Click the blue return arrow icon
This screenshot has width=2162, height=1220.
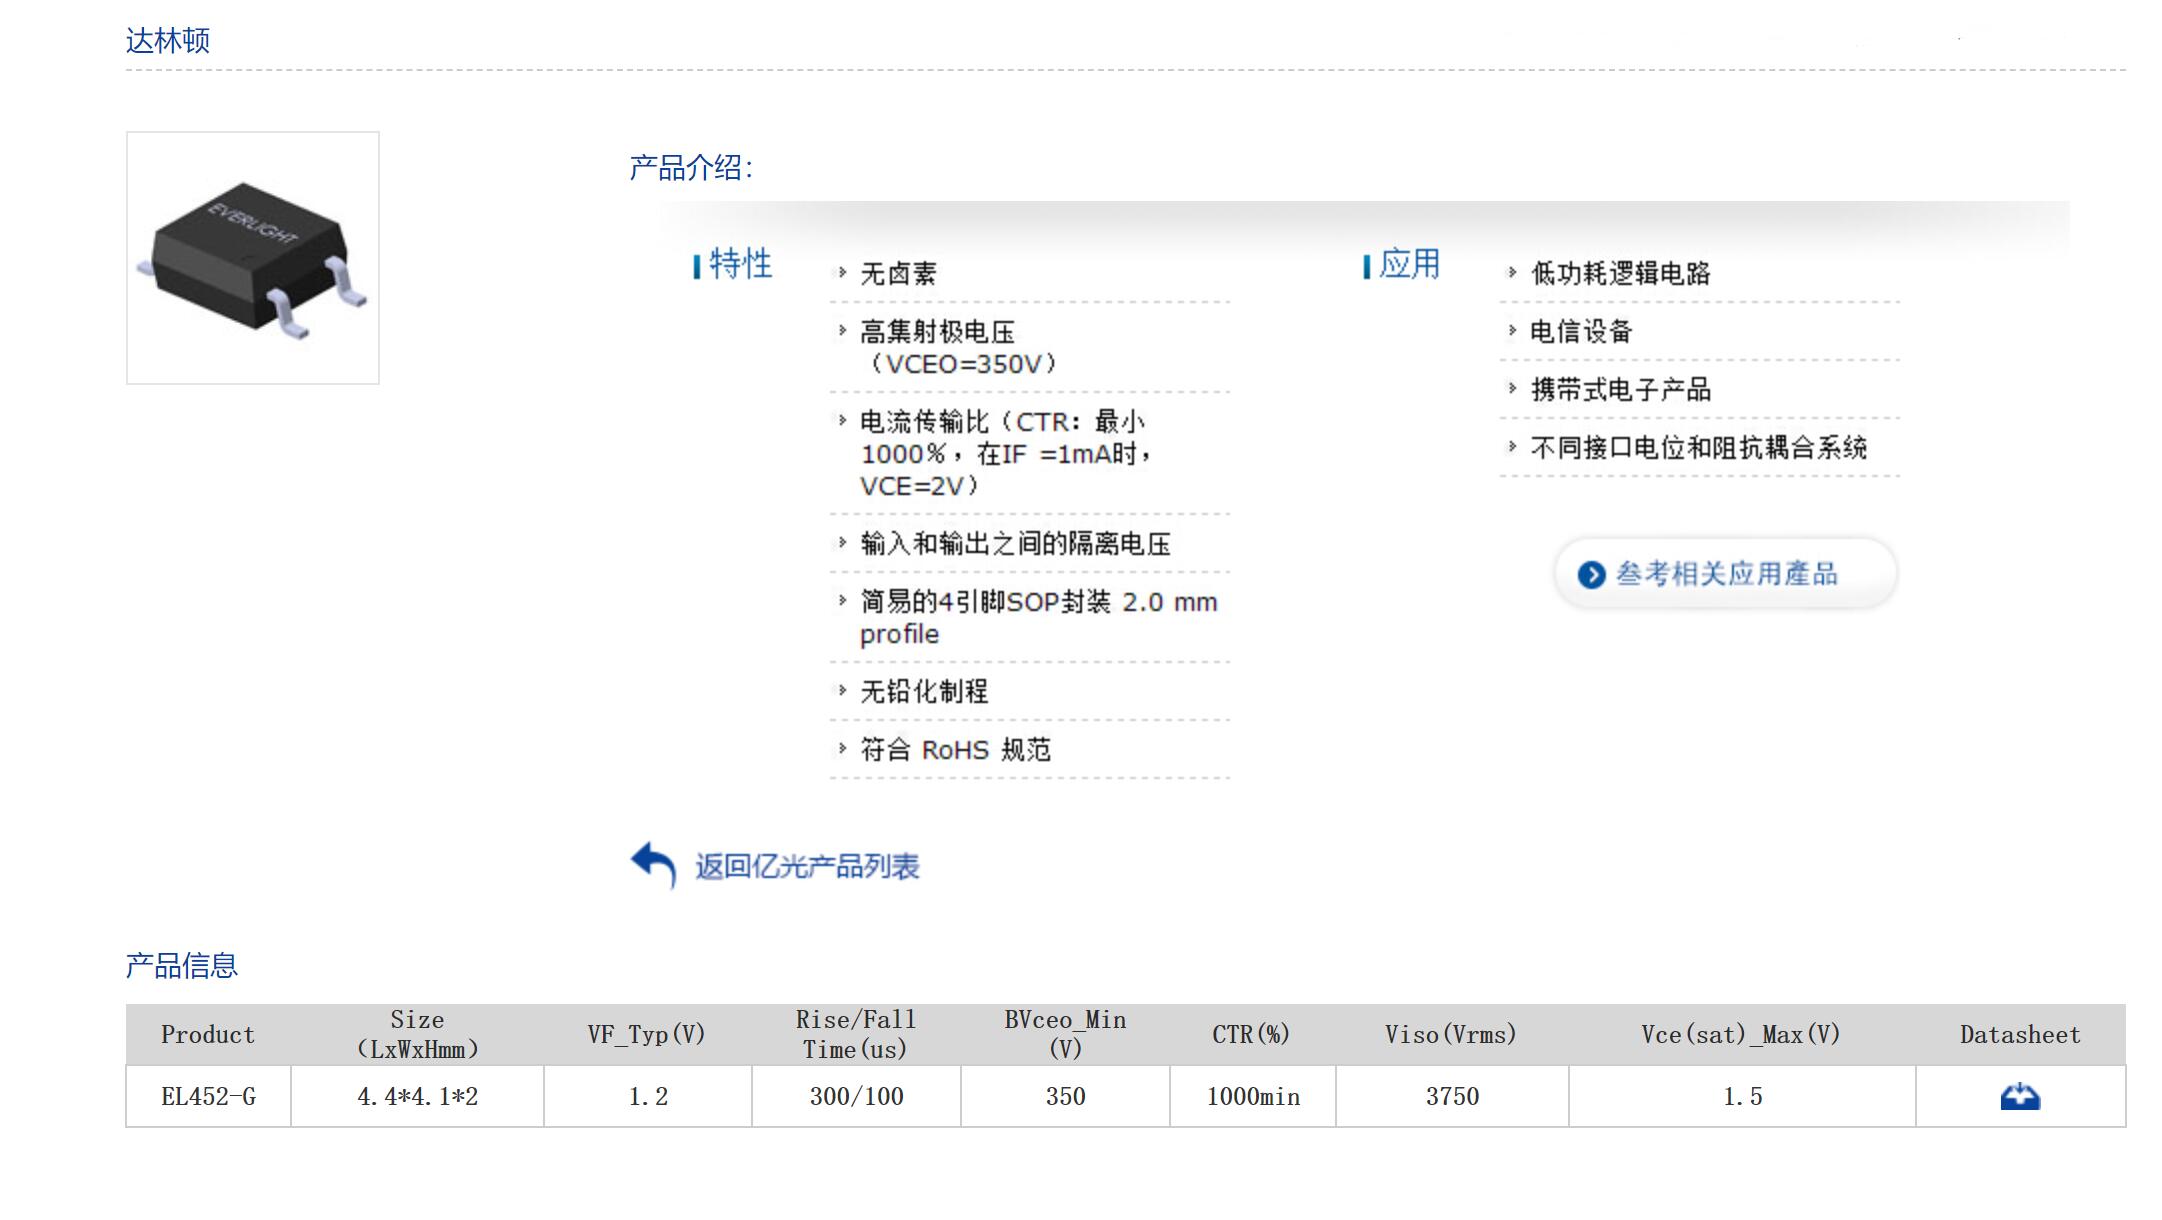654,864
